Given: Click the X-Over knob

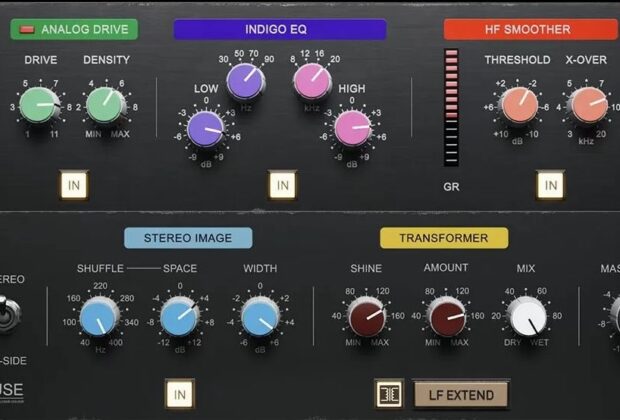Looking at the screenshot, I should (586, 104).
